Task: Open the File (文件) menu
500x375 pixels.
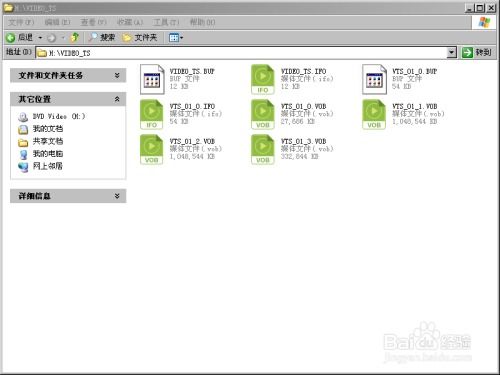Action: (21, 22)
